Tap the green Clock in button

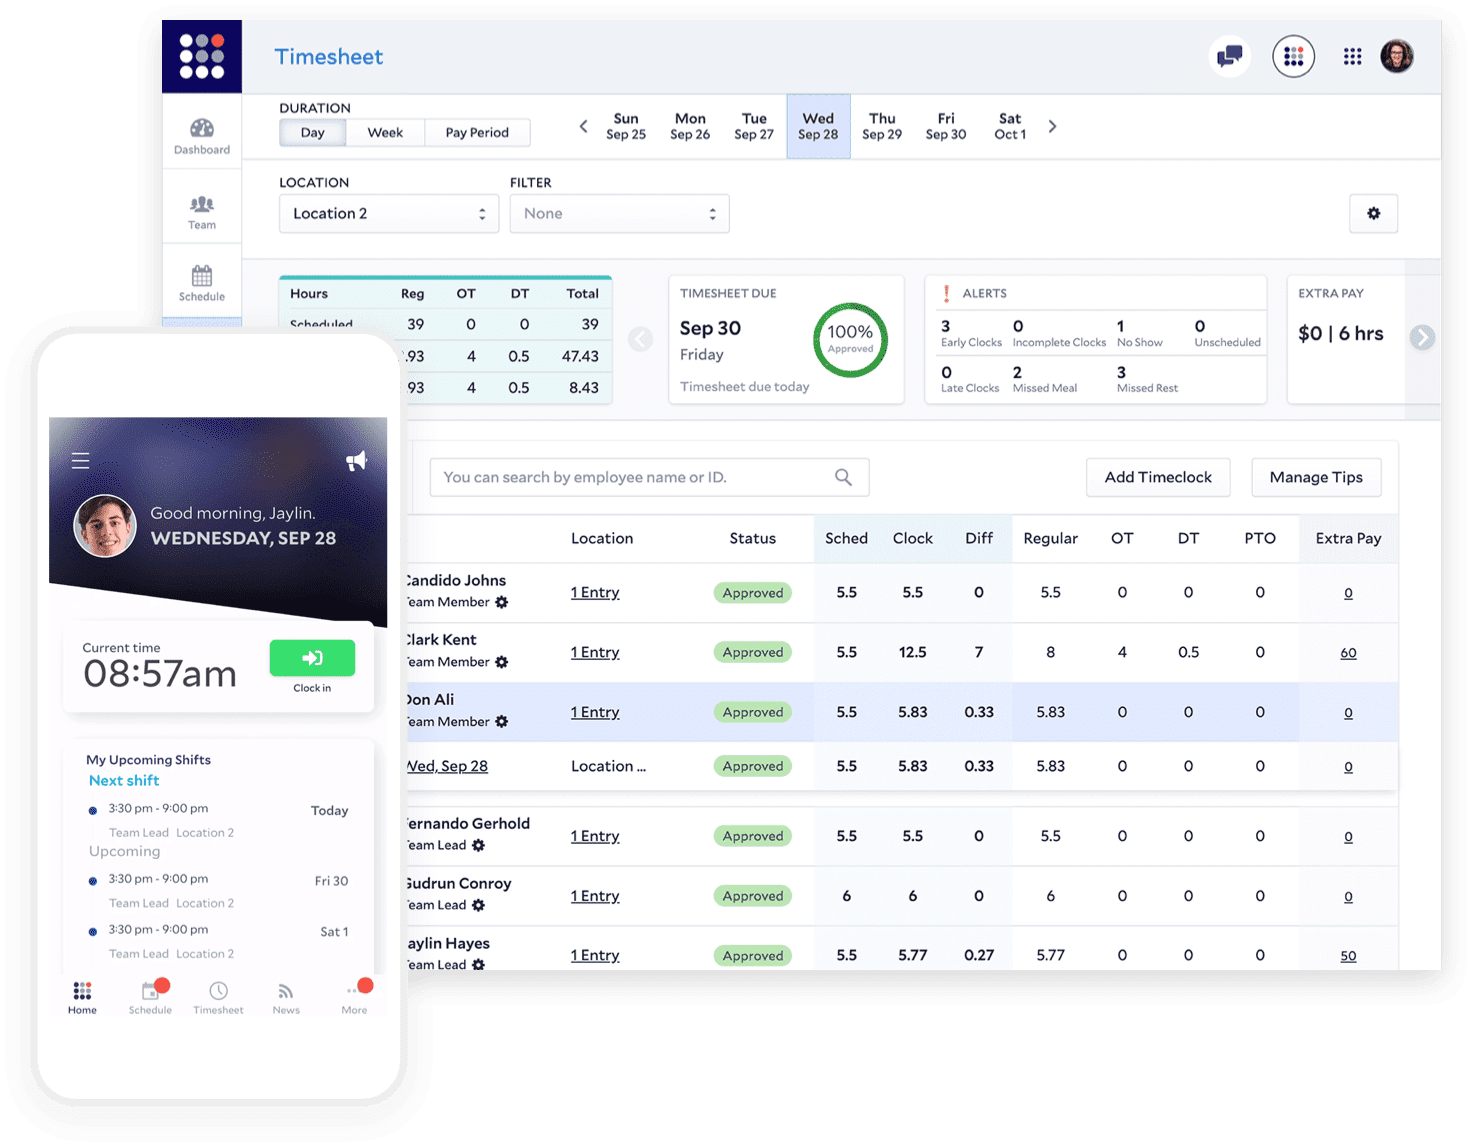click(312, 657)
